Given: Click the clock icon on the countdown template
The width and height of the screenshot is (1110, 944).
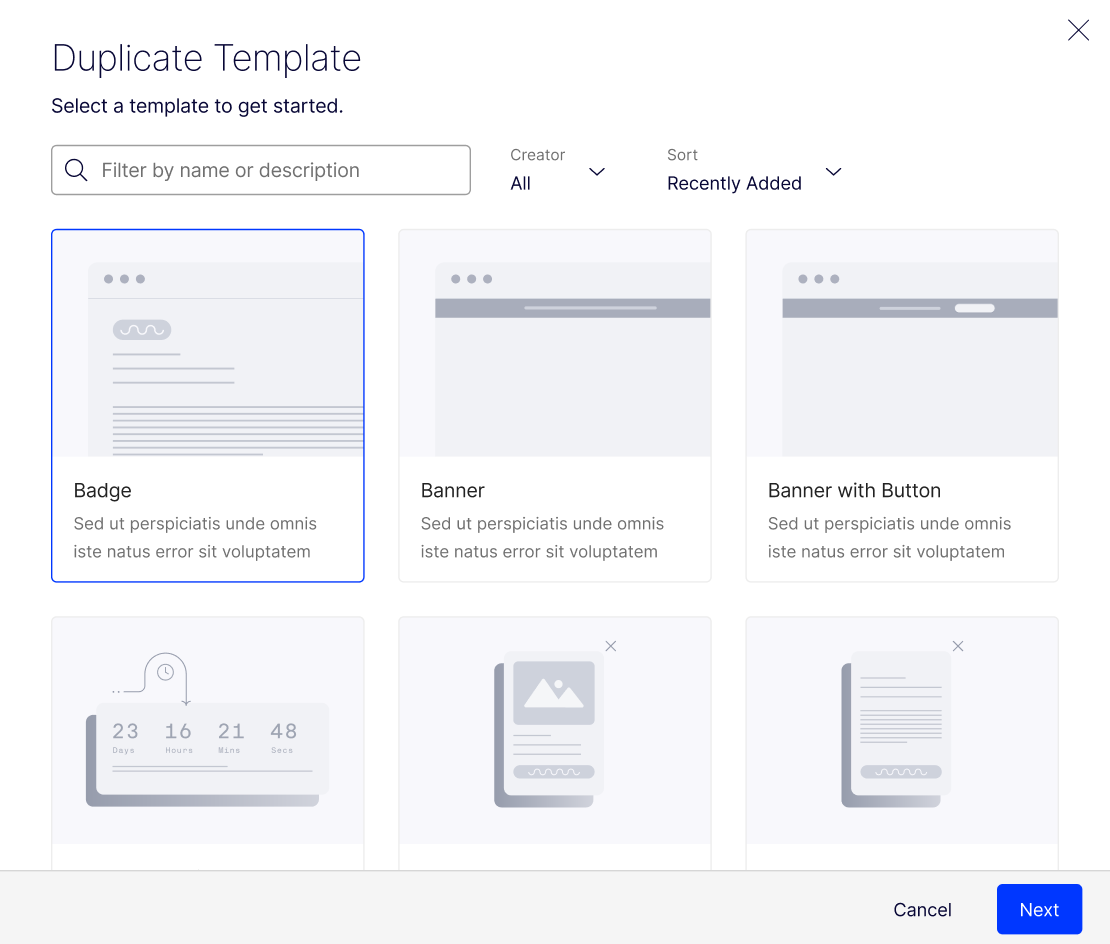Looking at the screenshot, I should [168, 670].
